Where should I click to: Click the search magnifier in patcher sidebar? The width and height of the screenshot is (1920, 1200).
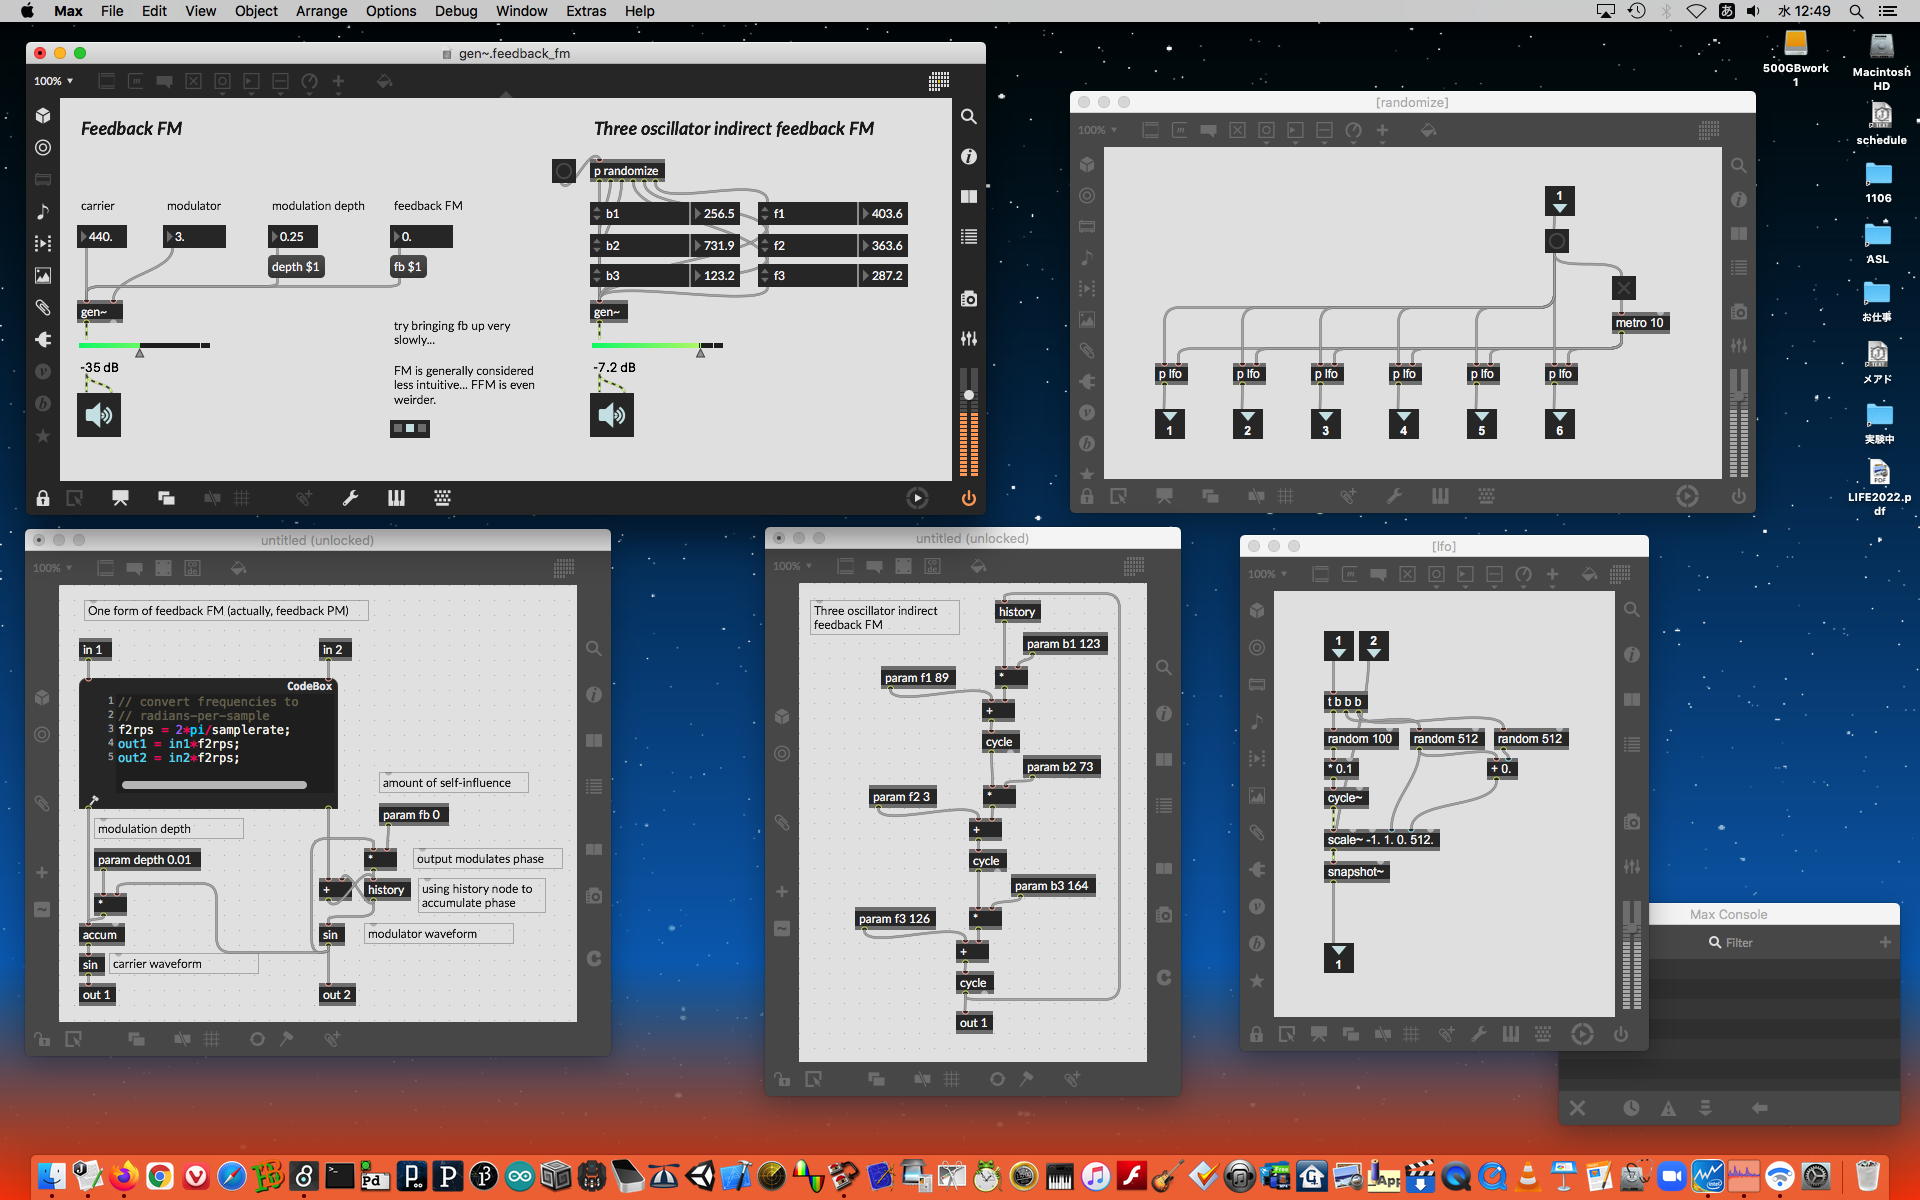[968, 117]
